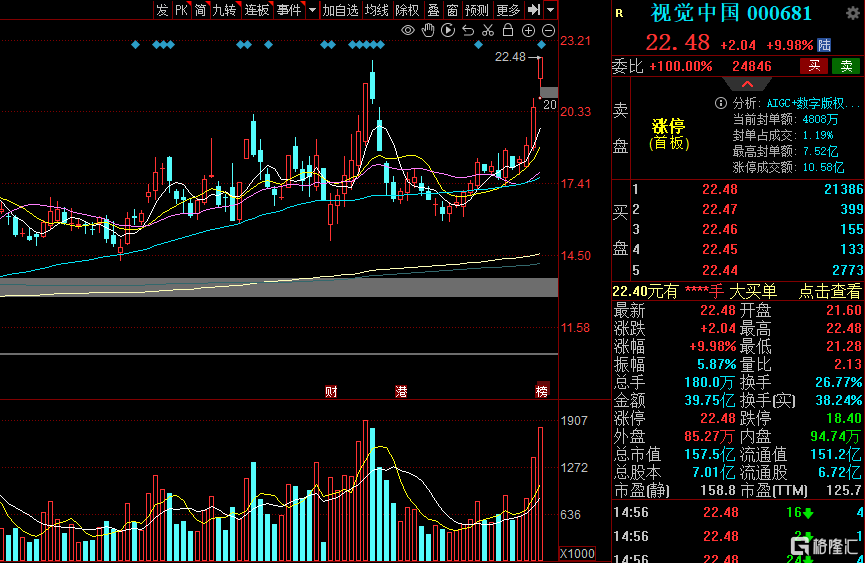Viewport: 865px width, 563px height.
Task: Toggle the 预测 forecast button
Action: [477, 10]
